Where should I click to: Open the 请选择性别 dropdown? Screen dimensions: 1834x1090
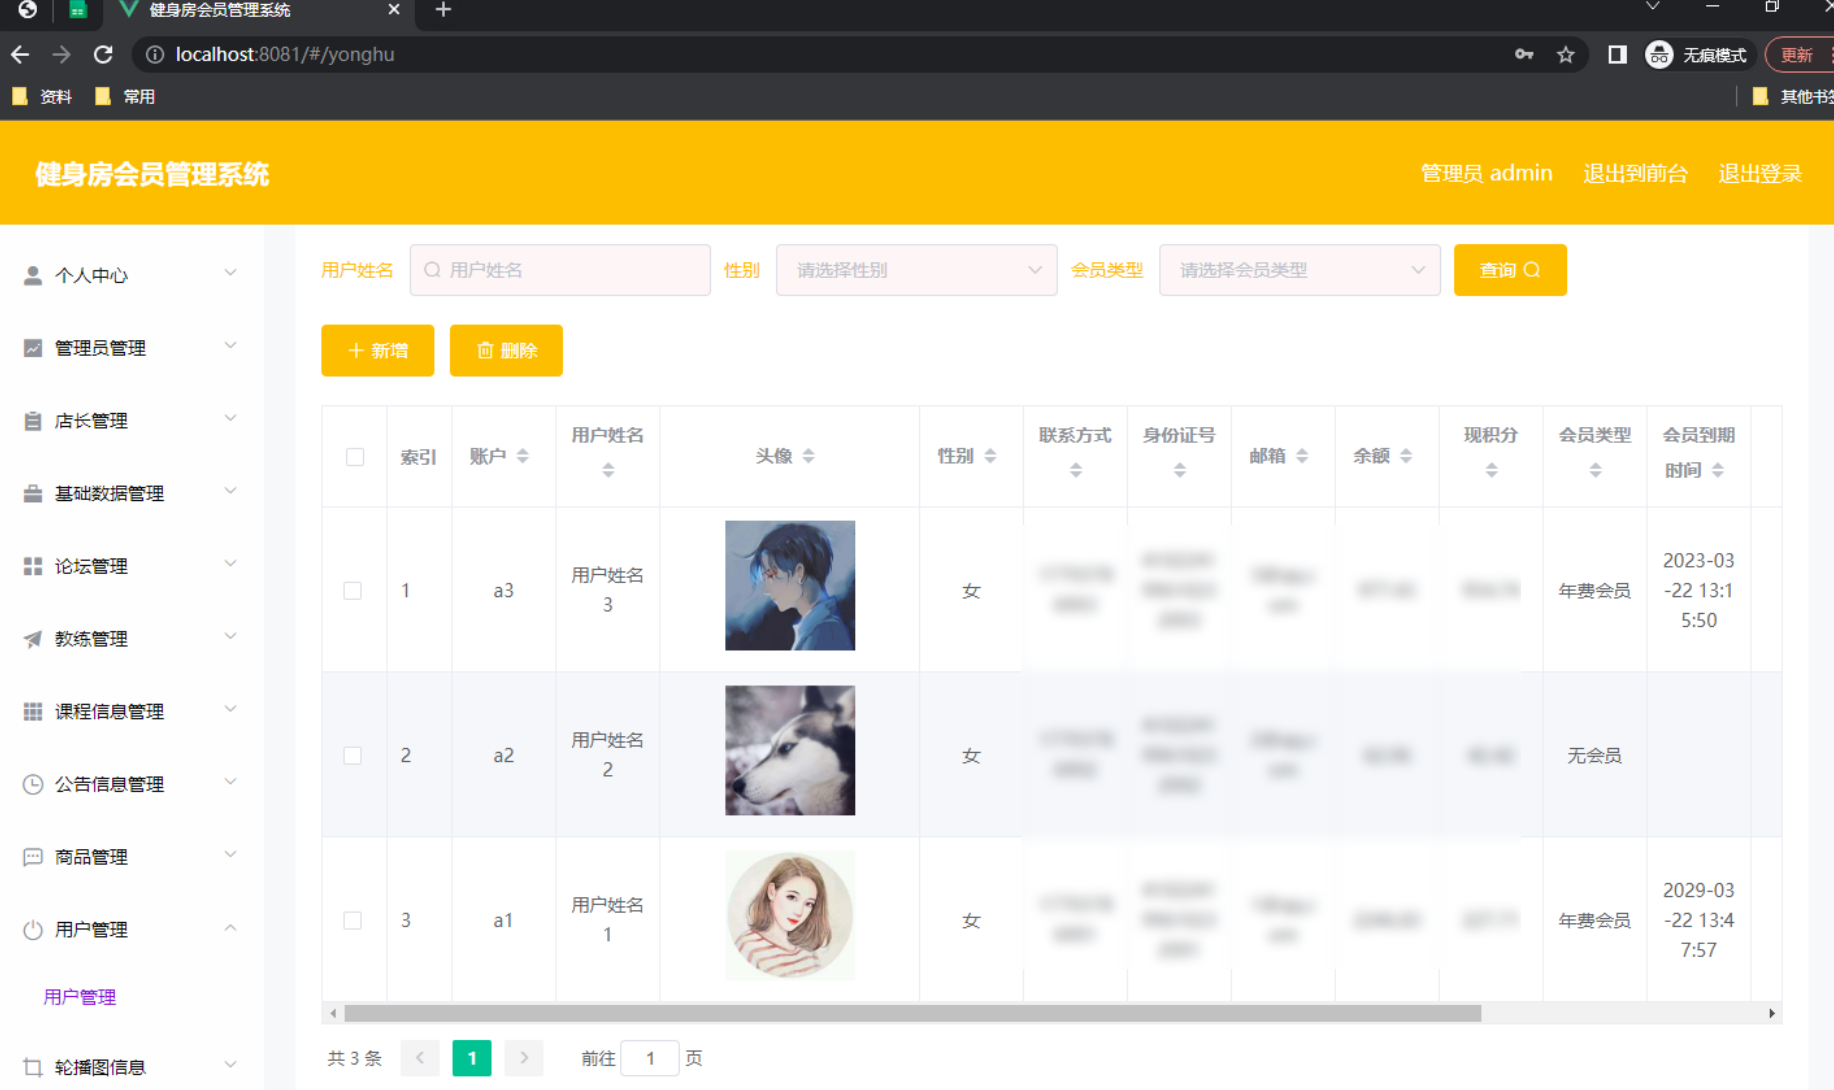point(916,270)
